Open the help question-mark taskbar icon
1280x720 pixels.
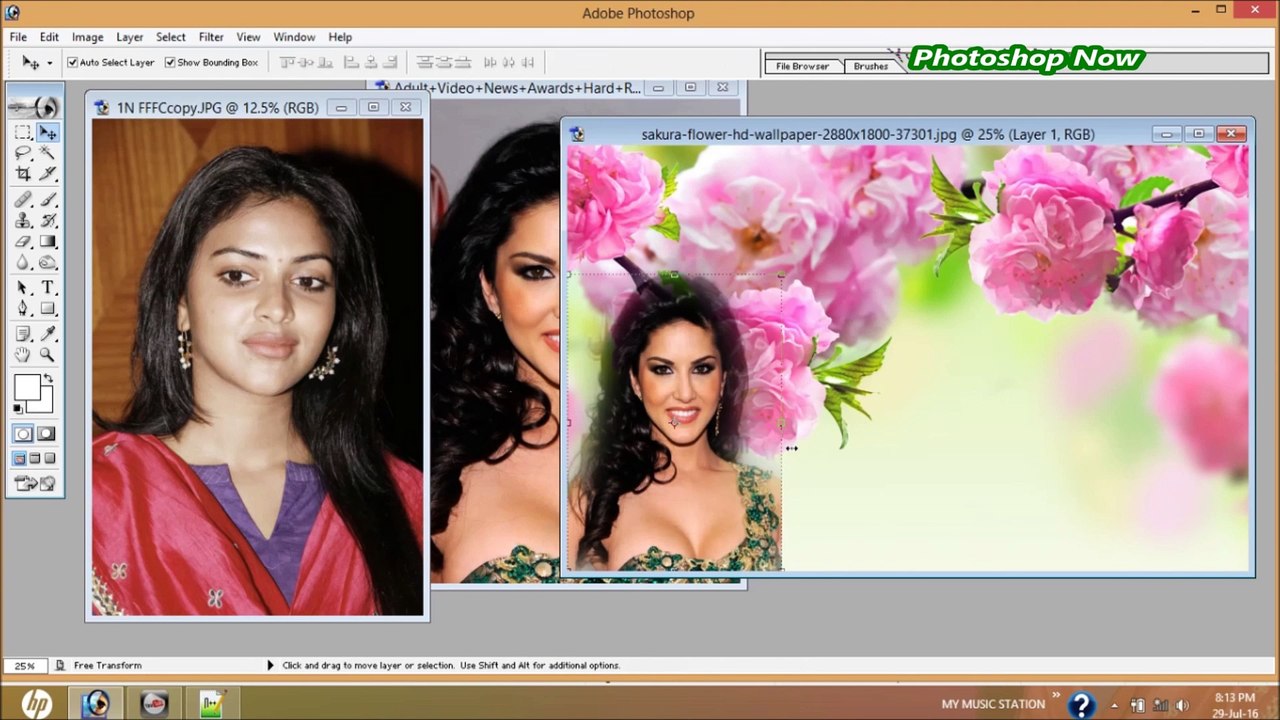click(x=1080, y=705)
